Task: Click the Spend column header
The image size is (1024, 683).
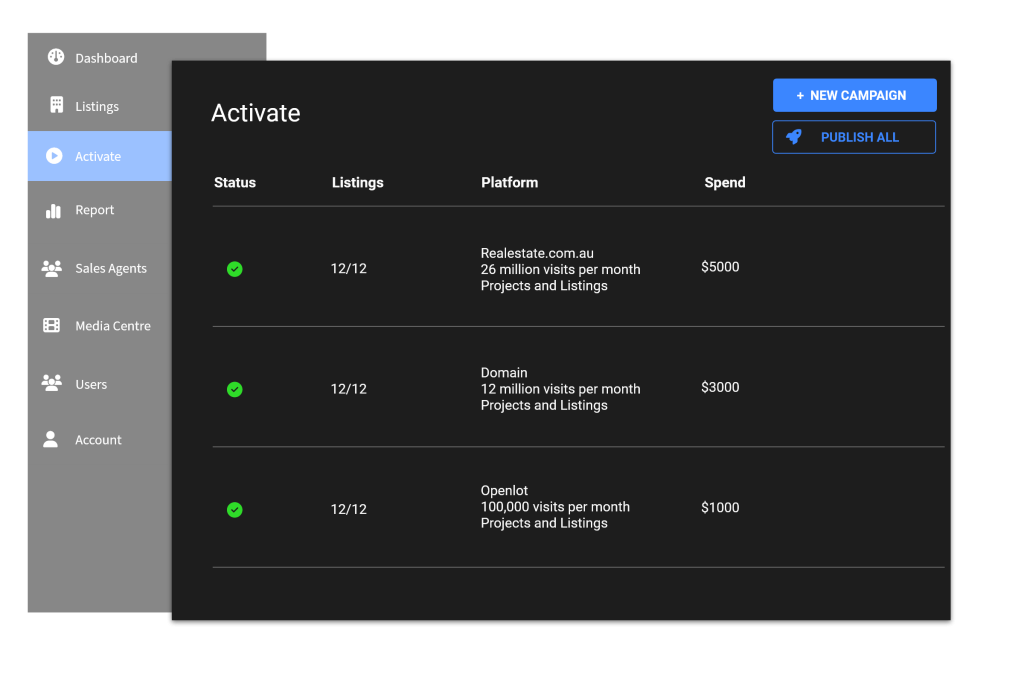Action: [724, 182]
